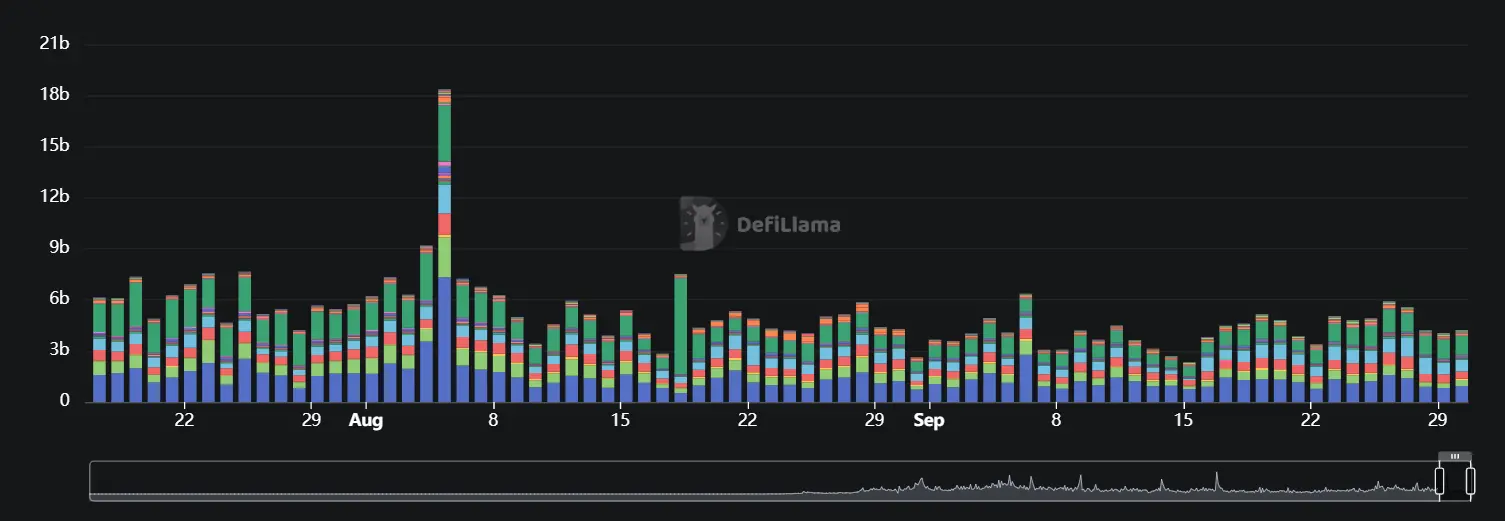Image resolution: width=1505 pixels, height=521 pixels.
Task: Click the Sep label on the x-axis
Action: 929,421
